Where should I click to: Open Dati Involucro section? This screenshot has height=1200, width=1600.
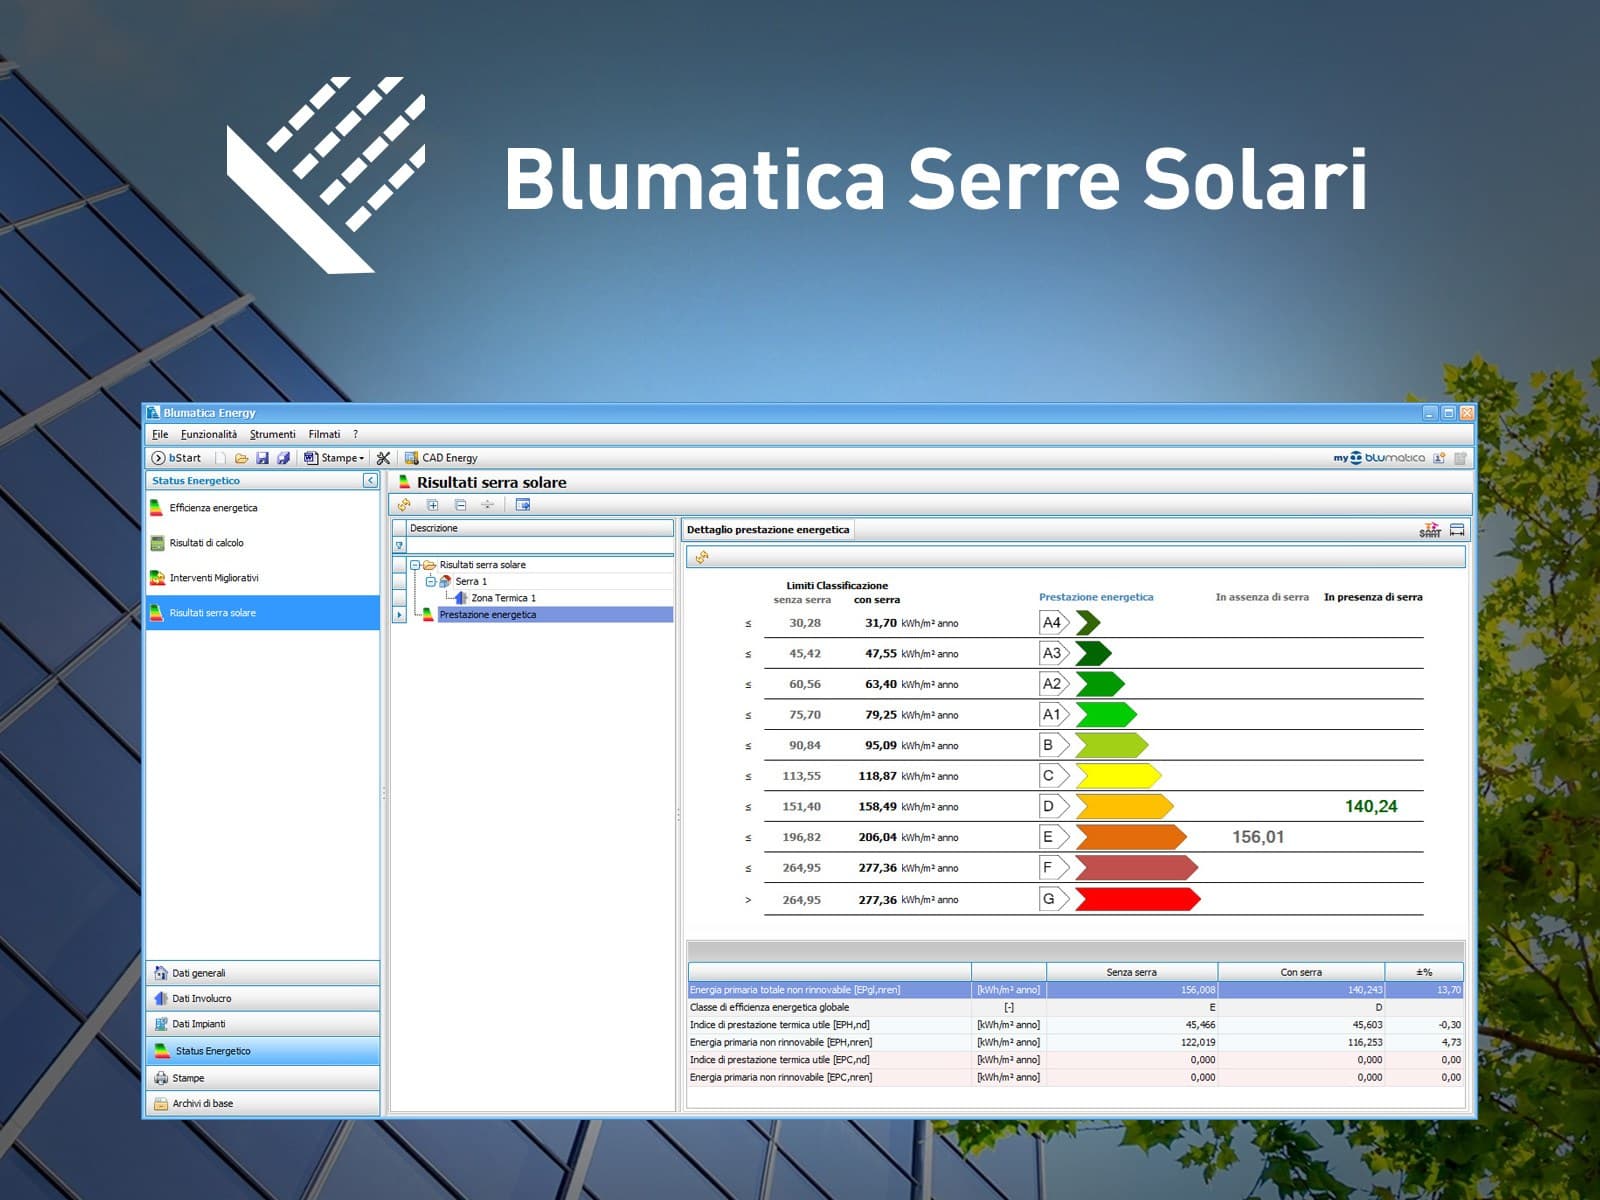(x=262, y=998)
